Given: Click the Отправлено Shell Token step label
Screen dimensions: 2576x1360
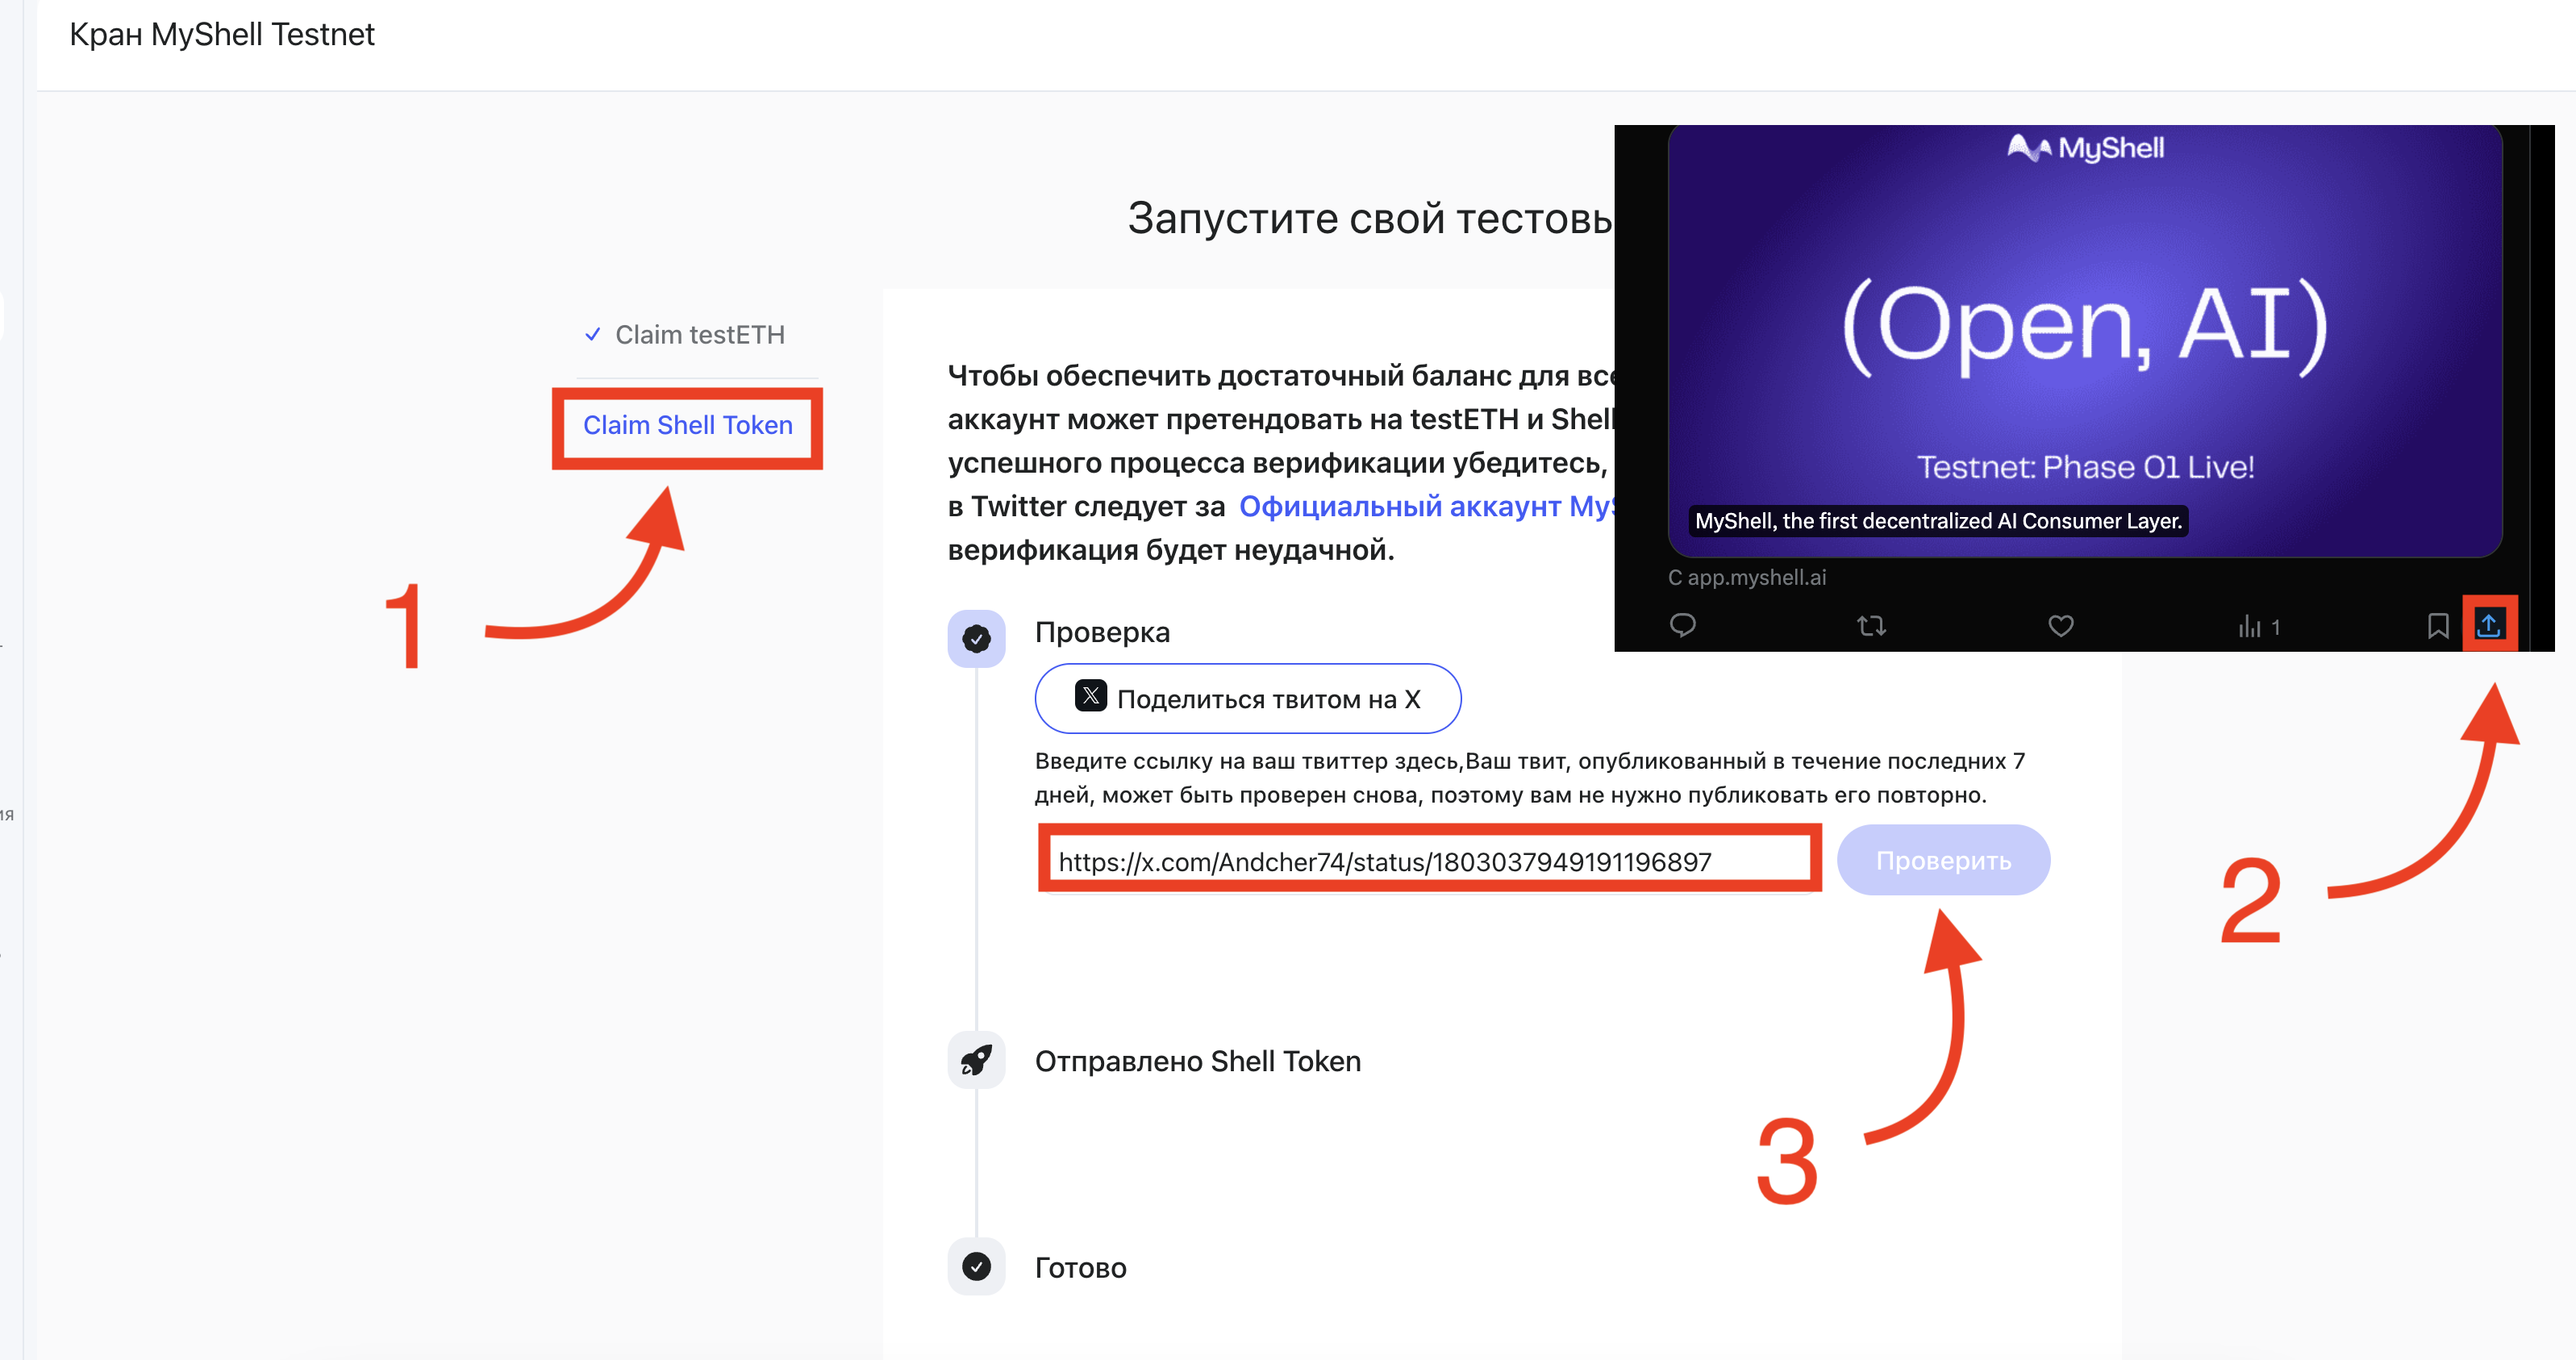Looking at the screenshot, I should tap(1197, 1061).
